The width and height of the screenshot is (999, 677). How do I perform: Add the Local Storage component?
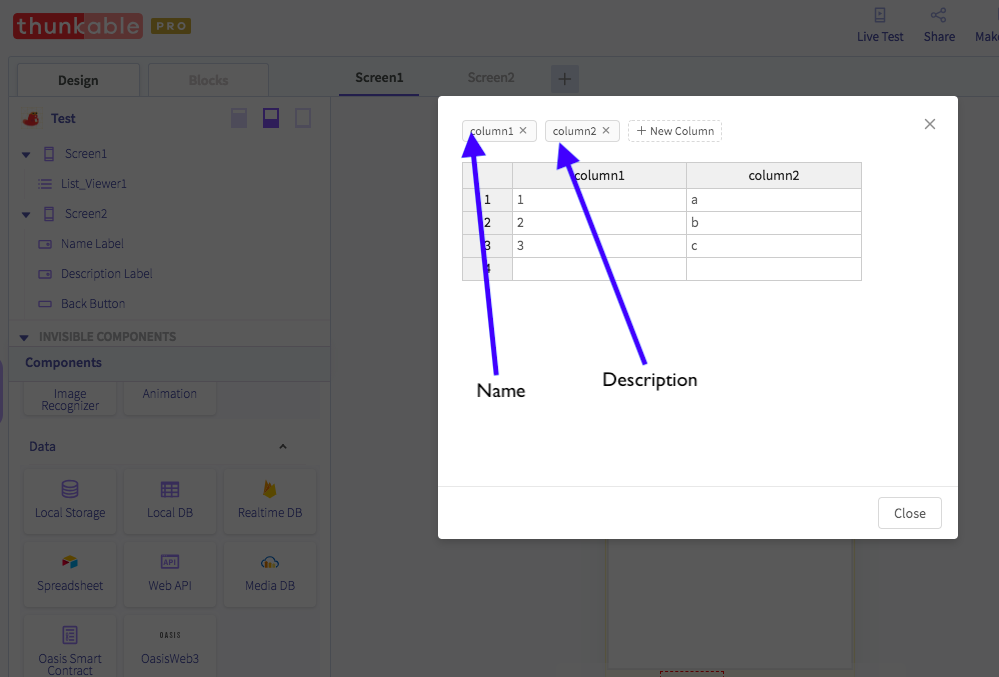(70, 501)
